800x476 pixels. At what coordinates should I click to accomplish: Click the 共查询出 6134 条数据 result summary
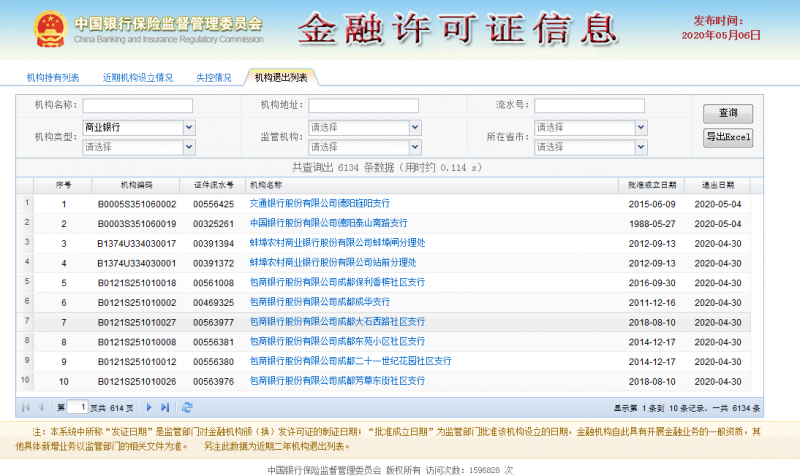pyautogui.click(x=387, y=167)
